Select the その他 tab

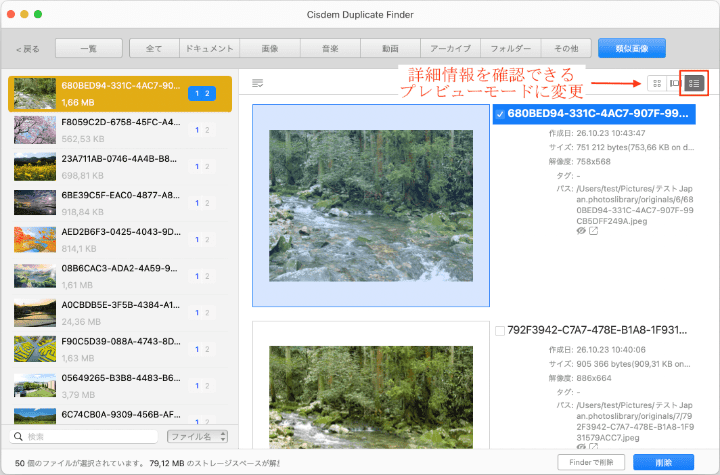[x=566, y=48]
